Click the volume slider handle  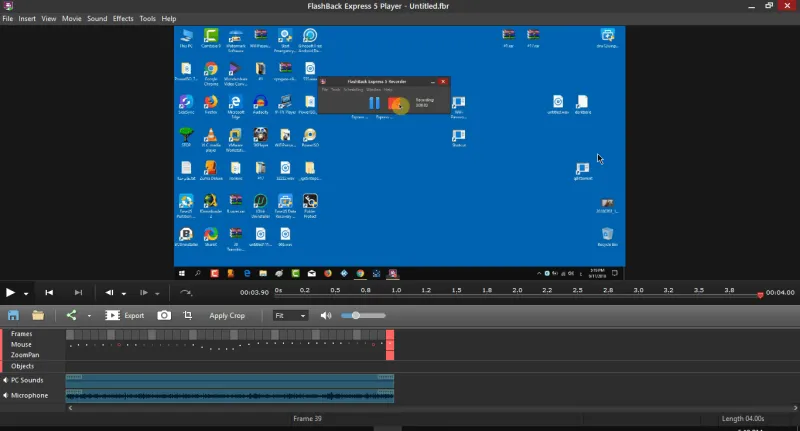356,315
